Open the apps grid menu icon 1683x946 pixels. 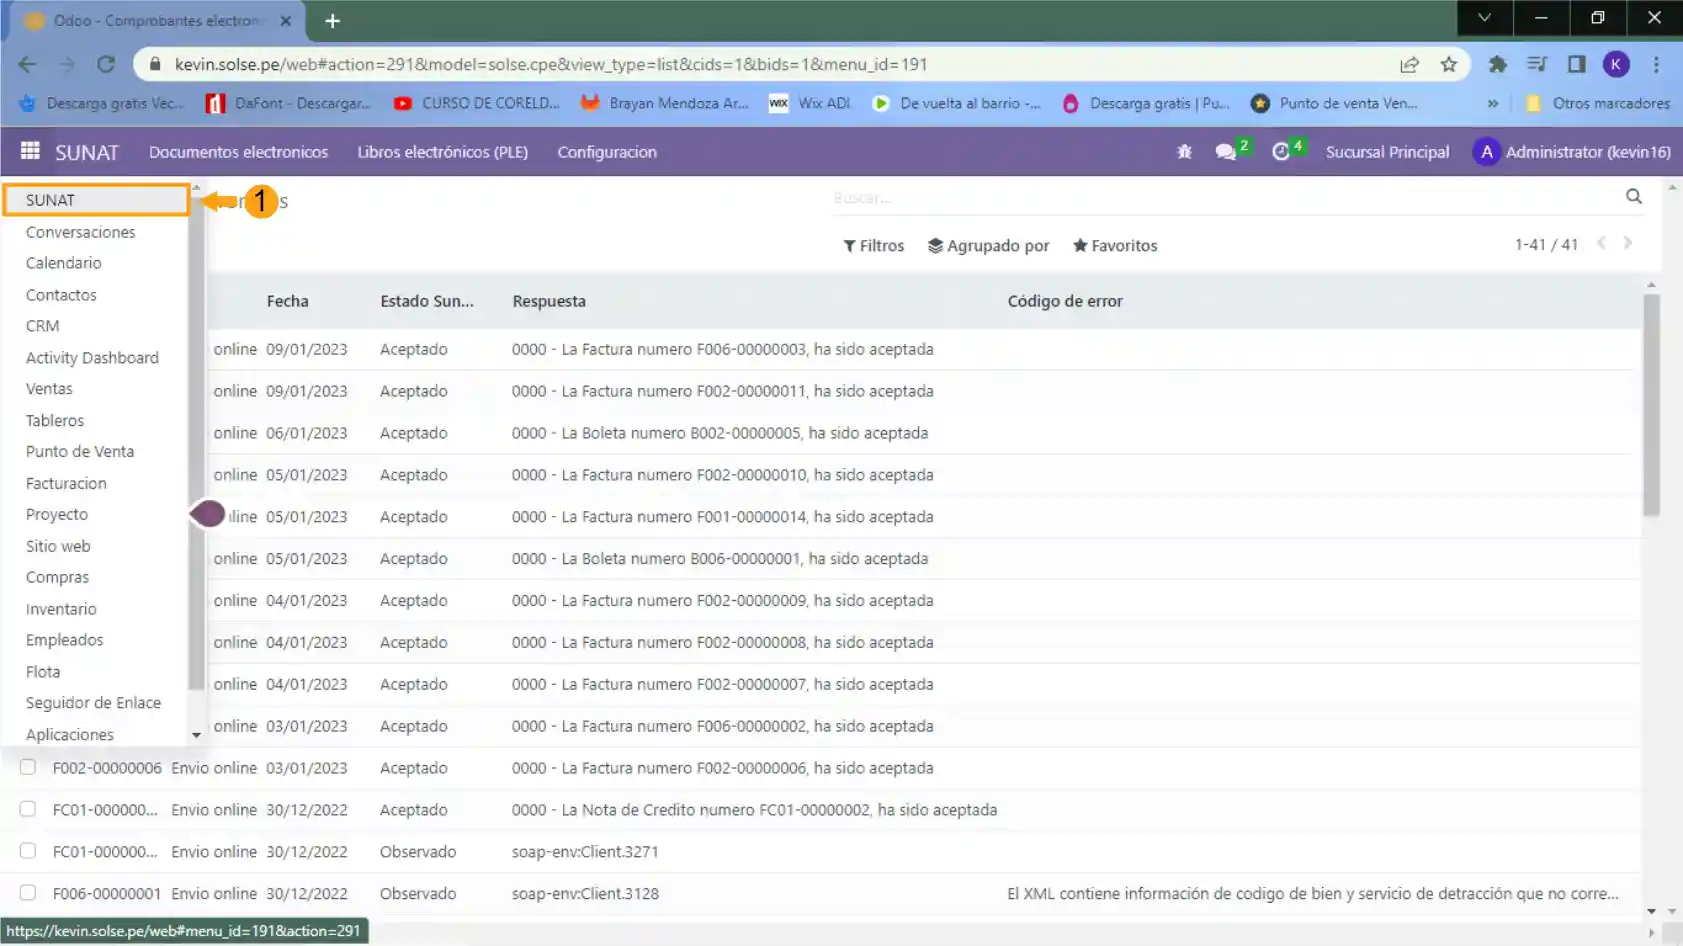click(x=30, y=151)
